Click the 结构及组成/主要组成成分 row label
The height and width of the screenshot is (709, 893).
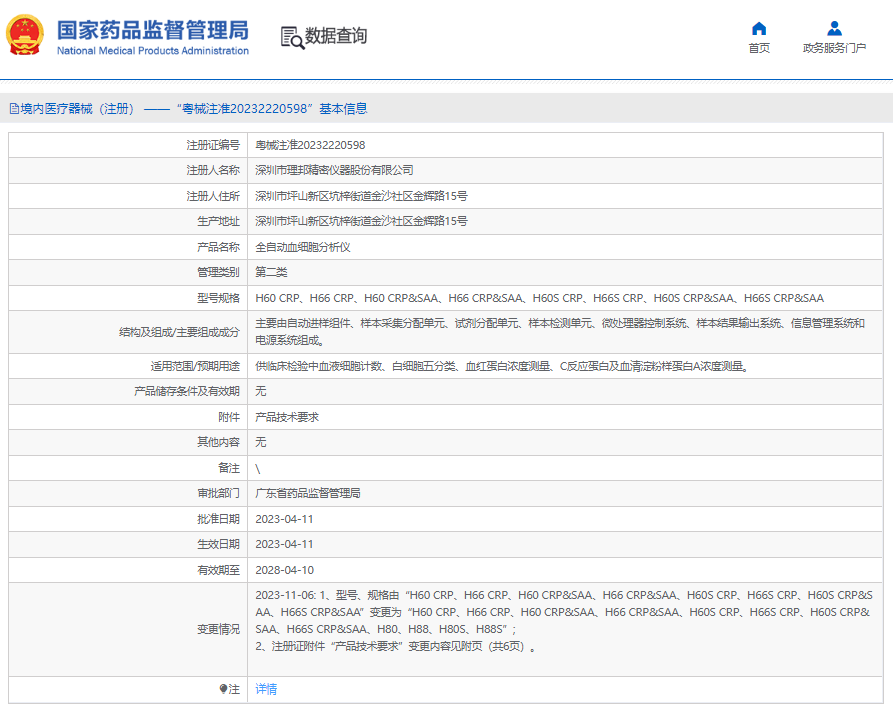pos(179,332)
